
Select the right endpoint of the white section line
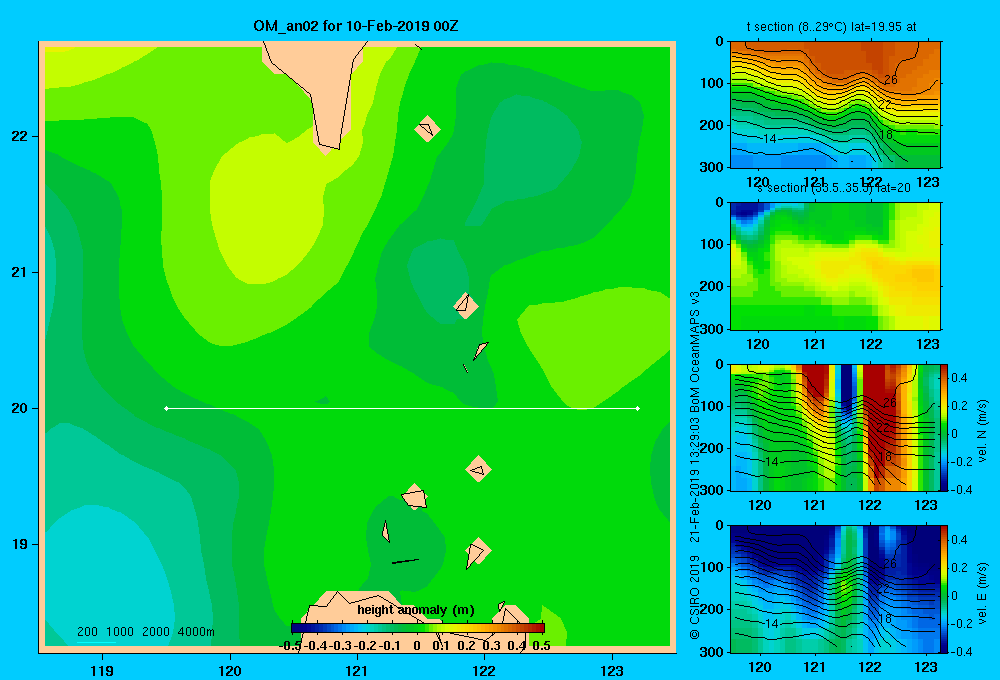(638, 408)
